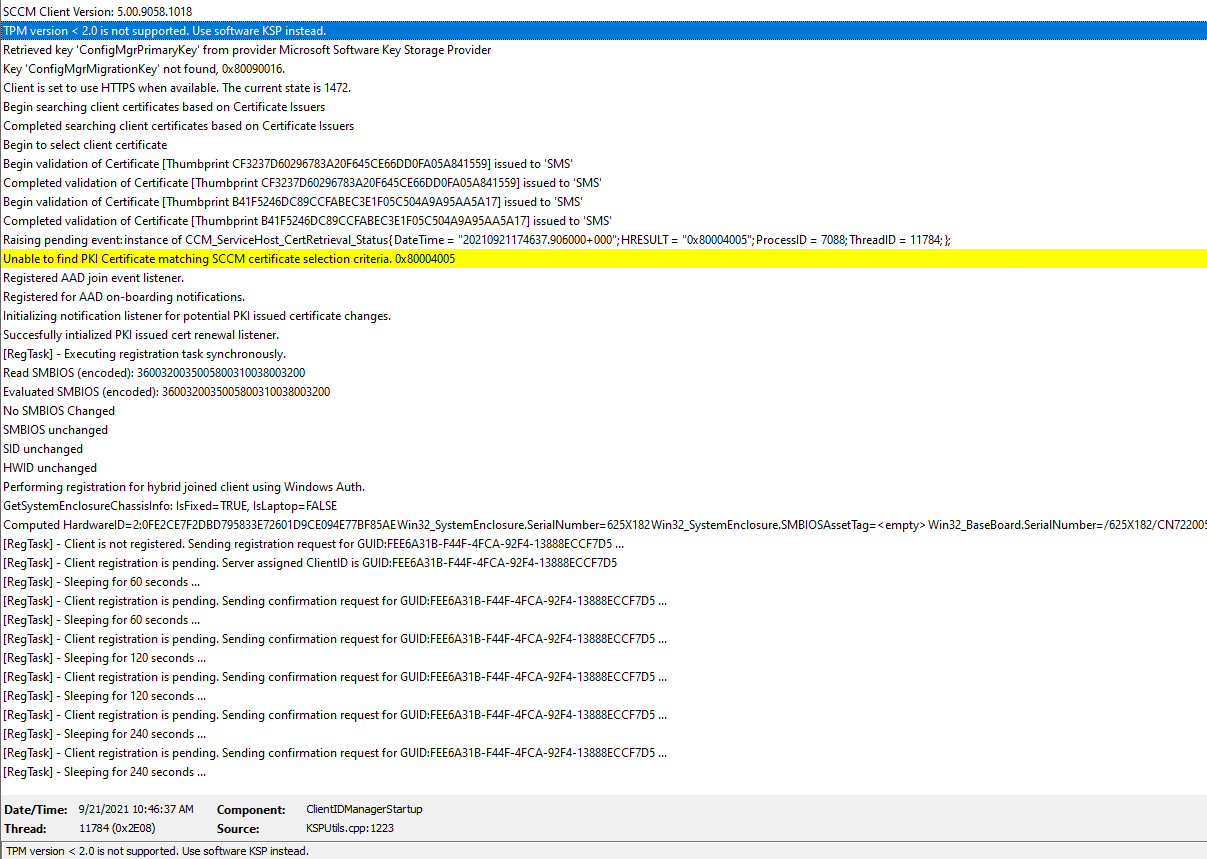Select the 'Client is set to use HTTPS' entry
1207x859 pixels.
pos(177,88)
